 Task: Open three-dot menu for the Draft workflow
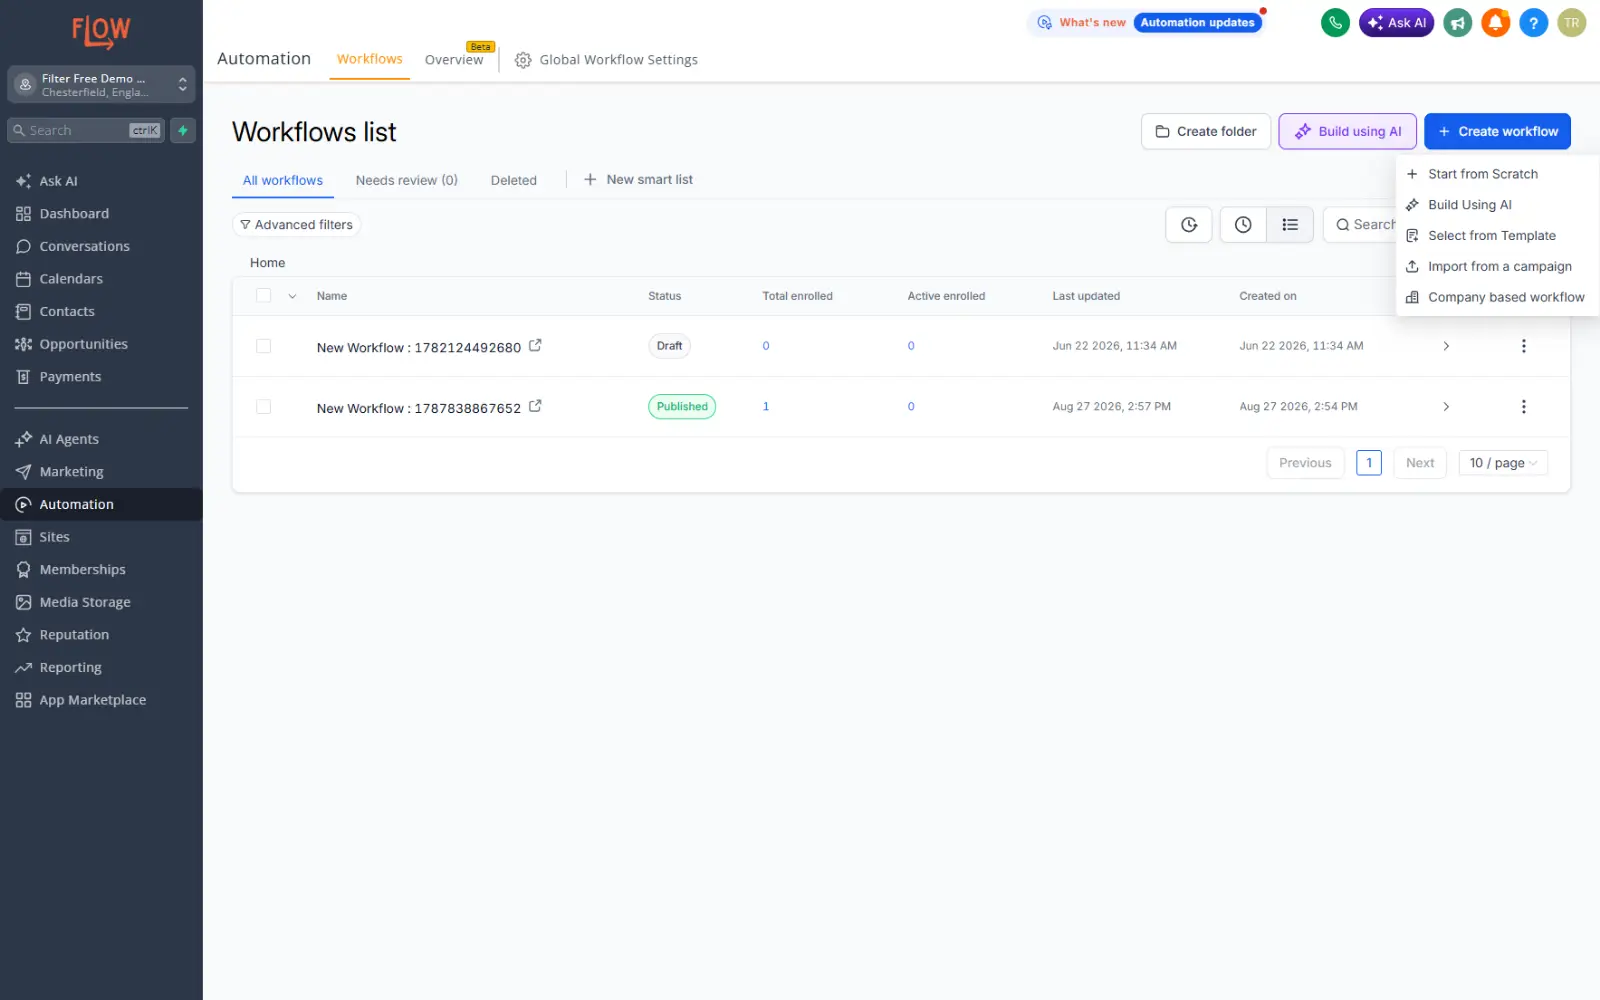pyautogui.click(x=1524, y=346)
